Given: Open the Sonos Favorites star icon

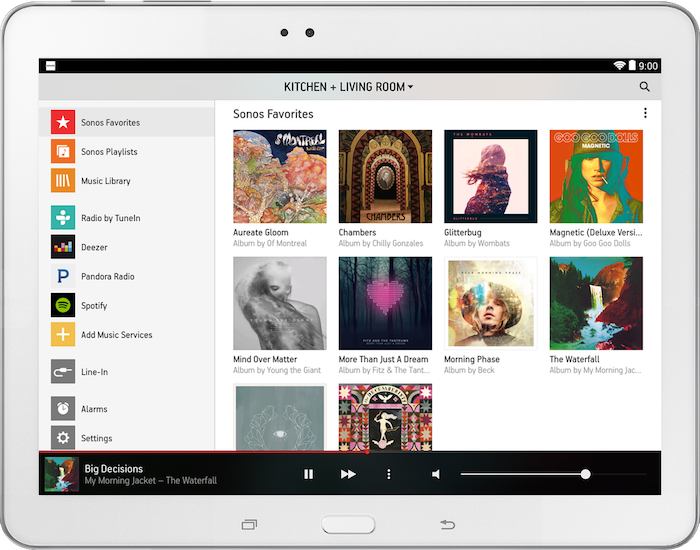Looking at the screenshot, I should coord(63,122).
